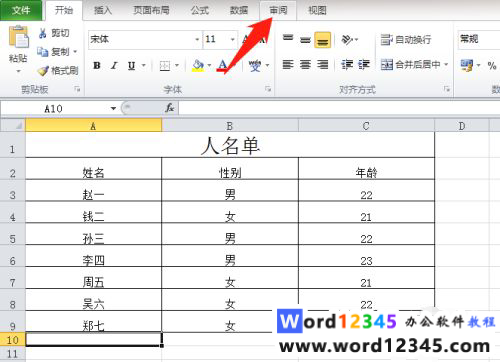This screenshot has width=500, height=362.
Task: Toggle Italic formatting
Action: (x=114, y=65)
